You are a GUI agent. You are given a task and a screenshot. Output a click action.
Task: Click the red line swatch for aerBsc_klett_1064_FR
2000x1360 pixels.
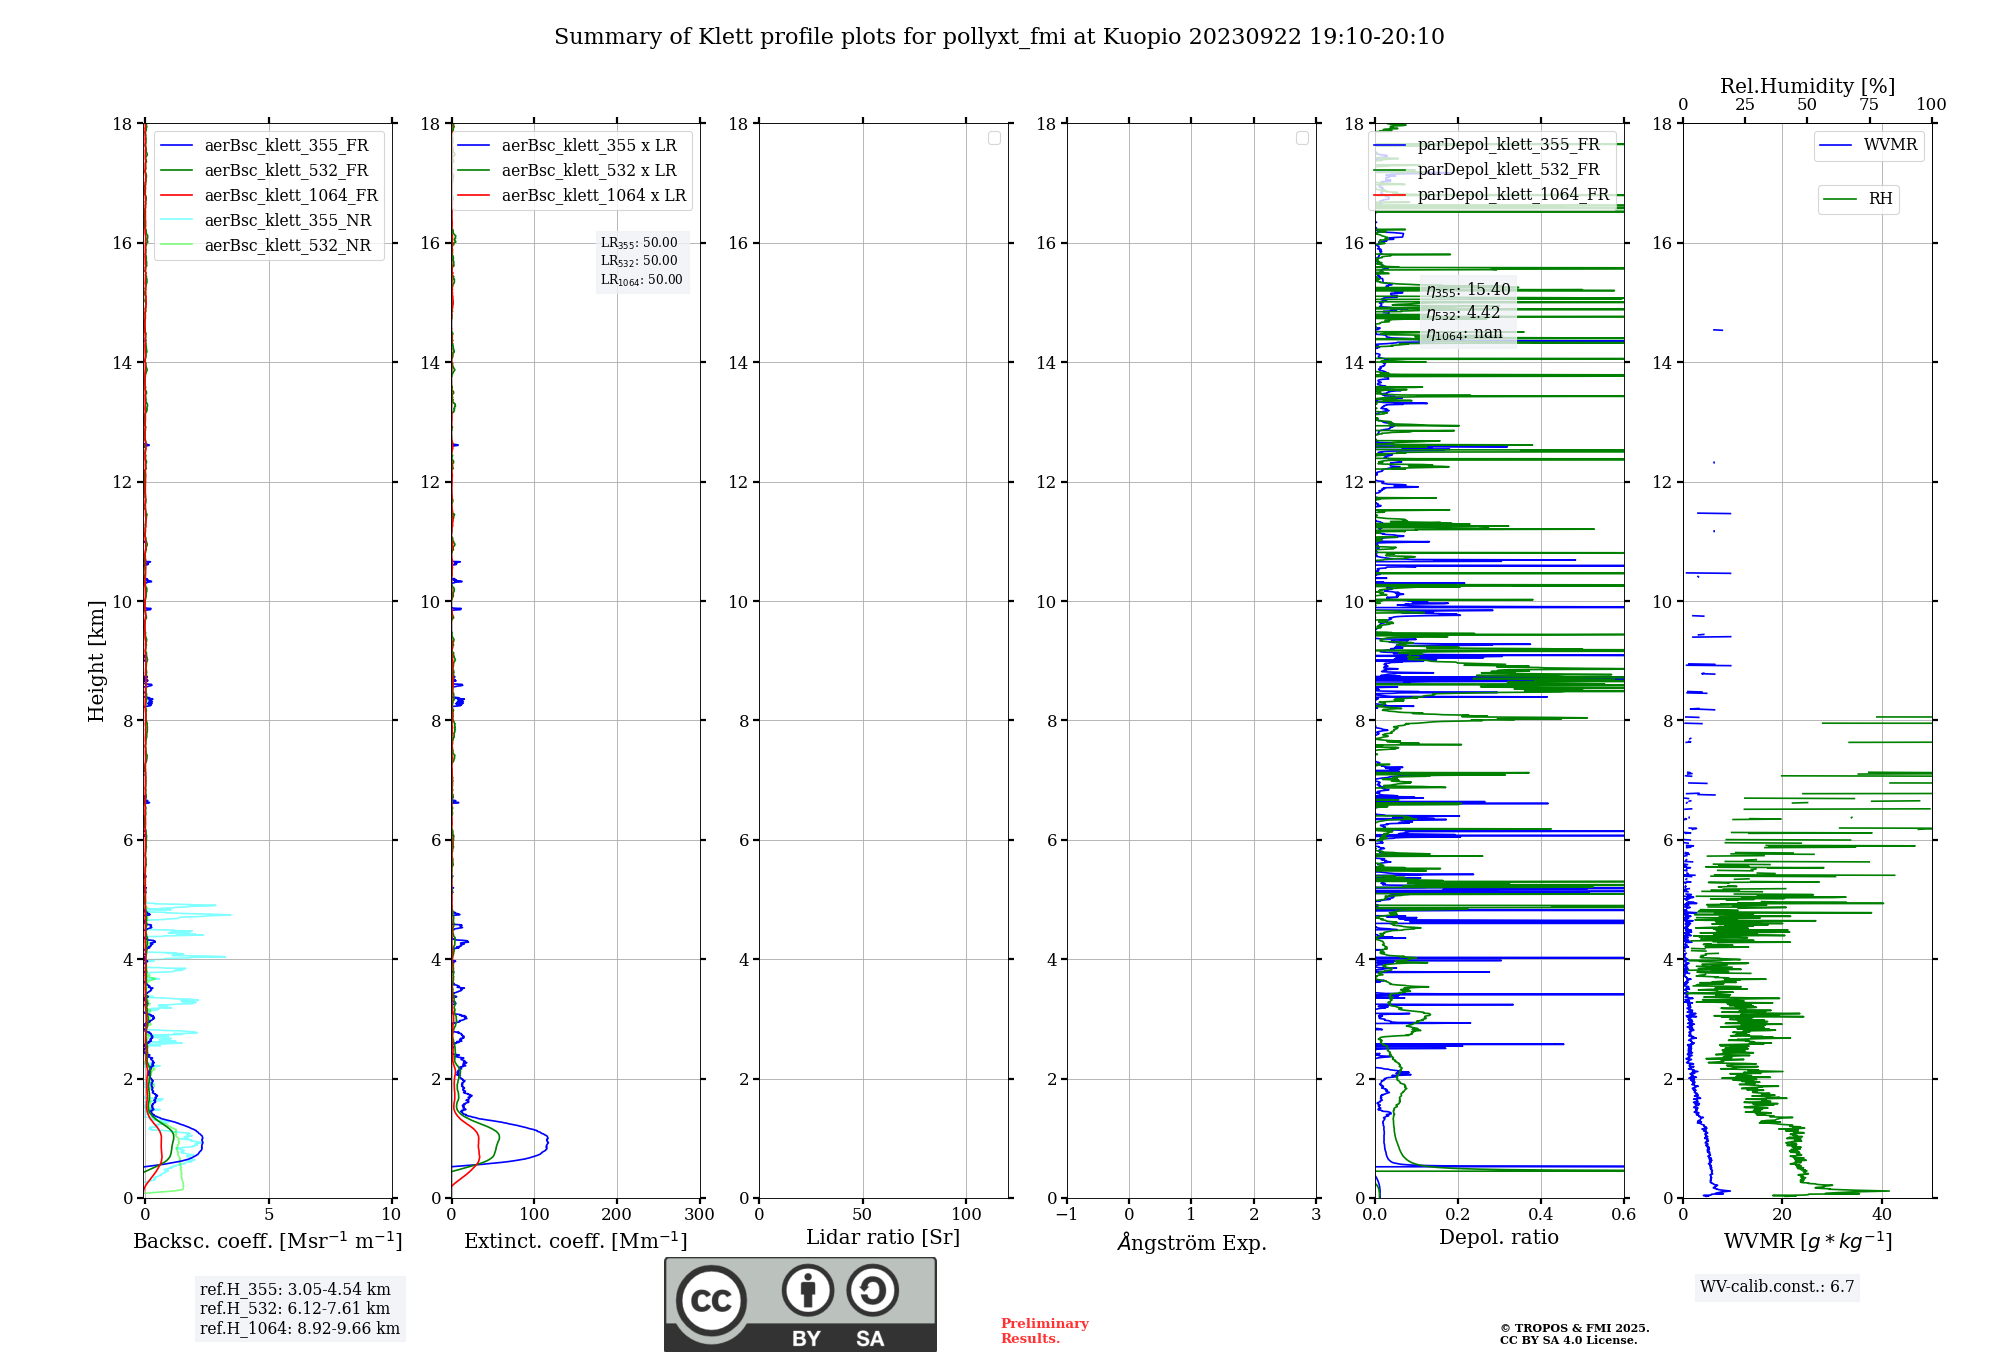[x=176, y=196]
